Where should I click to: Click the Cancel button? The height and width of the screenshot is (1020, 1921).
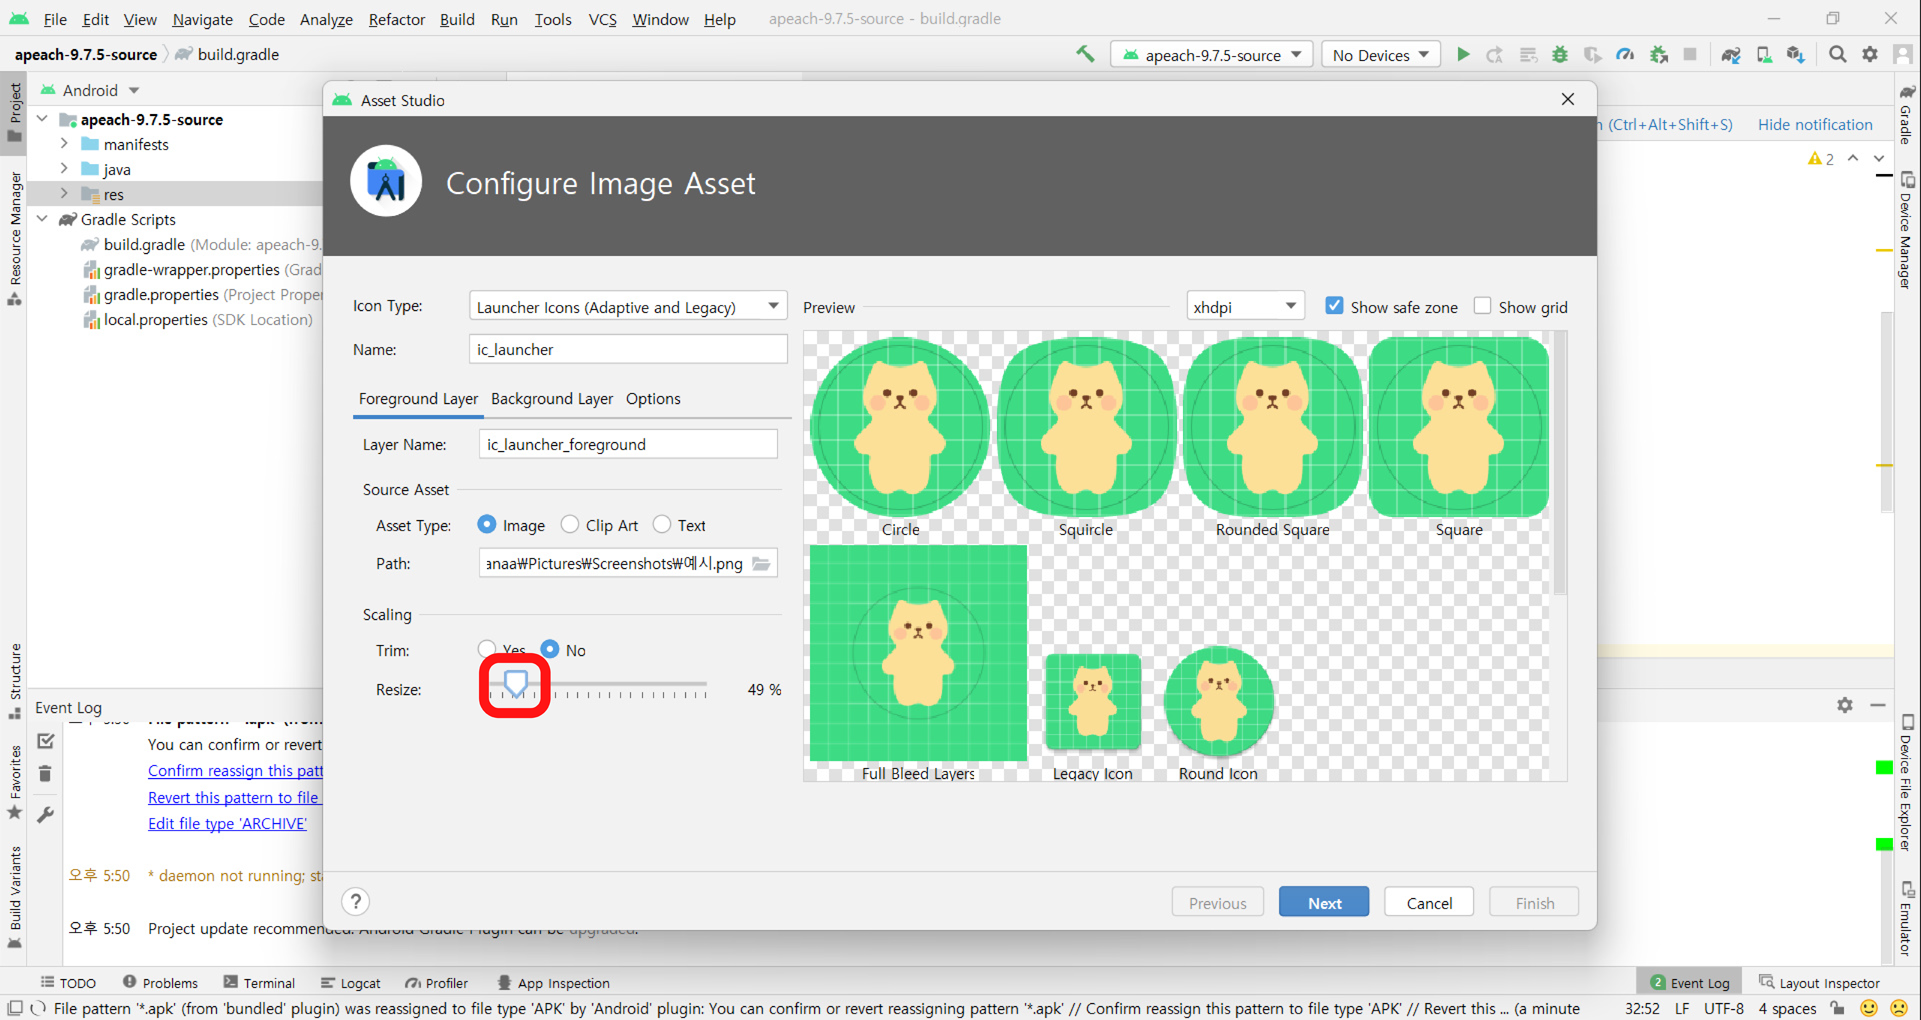pyautogui.click(x=1429, y=902)
